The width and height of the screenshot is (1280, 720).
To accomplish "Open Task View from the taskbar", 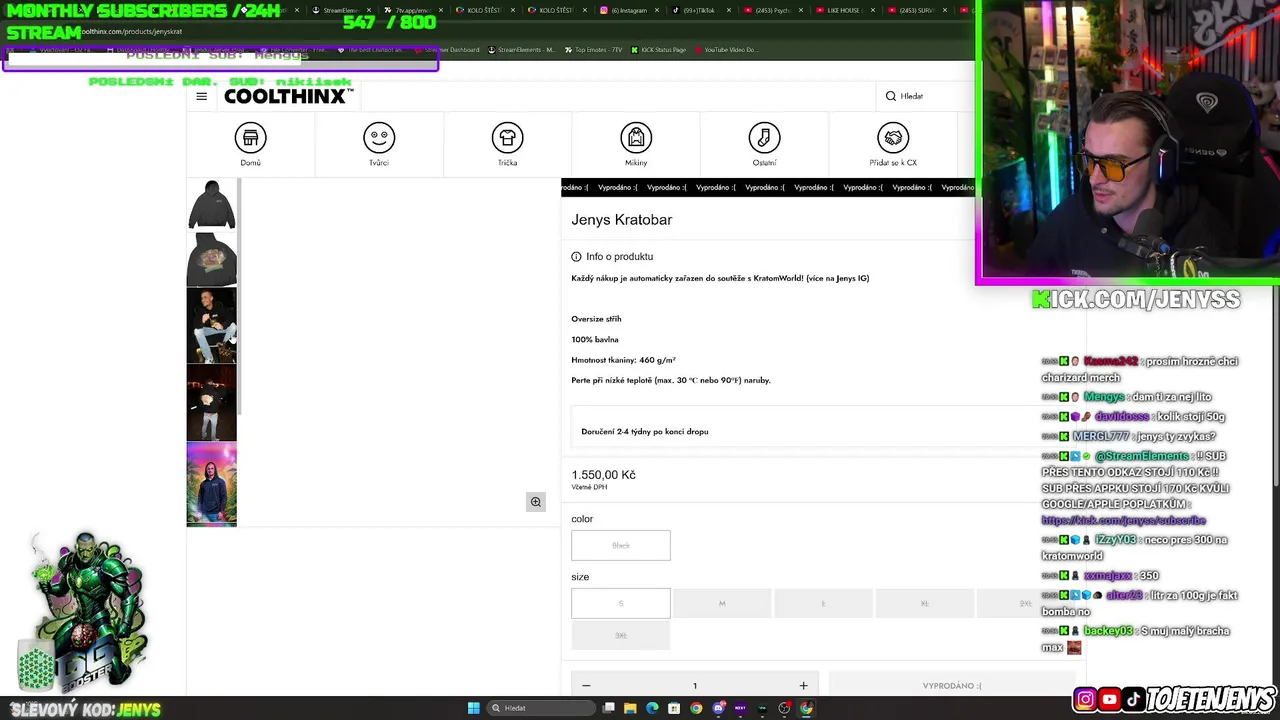I will click(608, 708).
